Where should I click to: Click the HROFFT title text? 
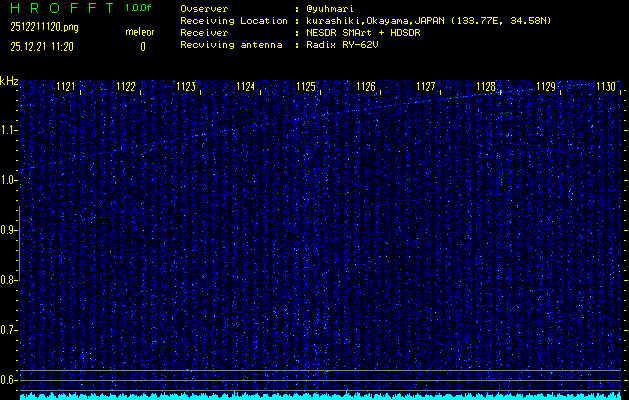59,8
